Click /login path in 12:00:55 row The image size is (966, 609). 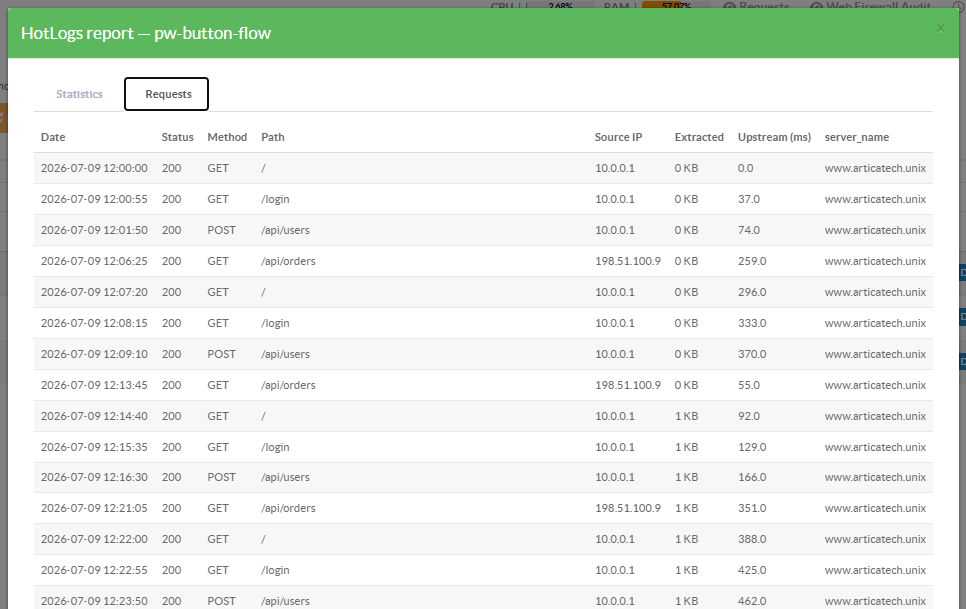pos(275,200)
